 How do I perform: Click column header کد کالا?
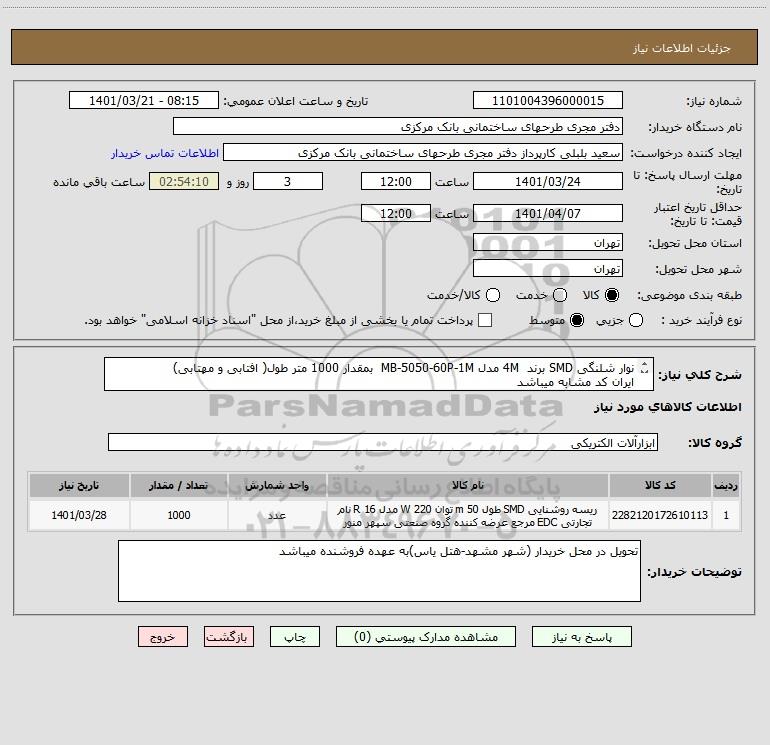[660, 485]
